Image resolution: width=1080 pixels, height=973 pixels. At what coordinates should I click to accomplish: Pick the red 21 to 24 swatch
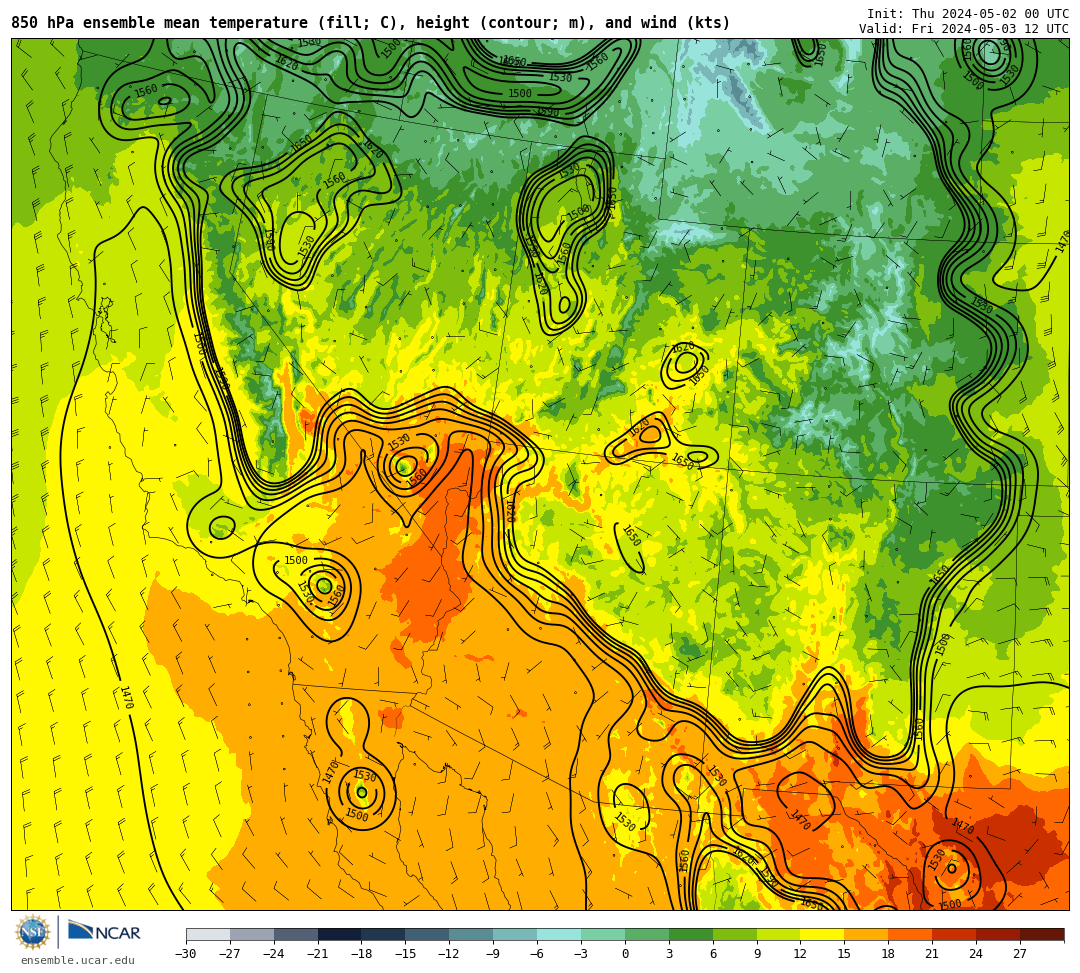click(x=955, y=934)
